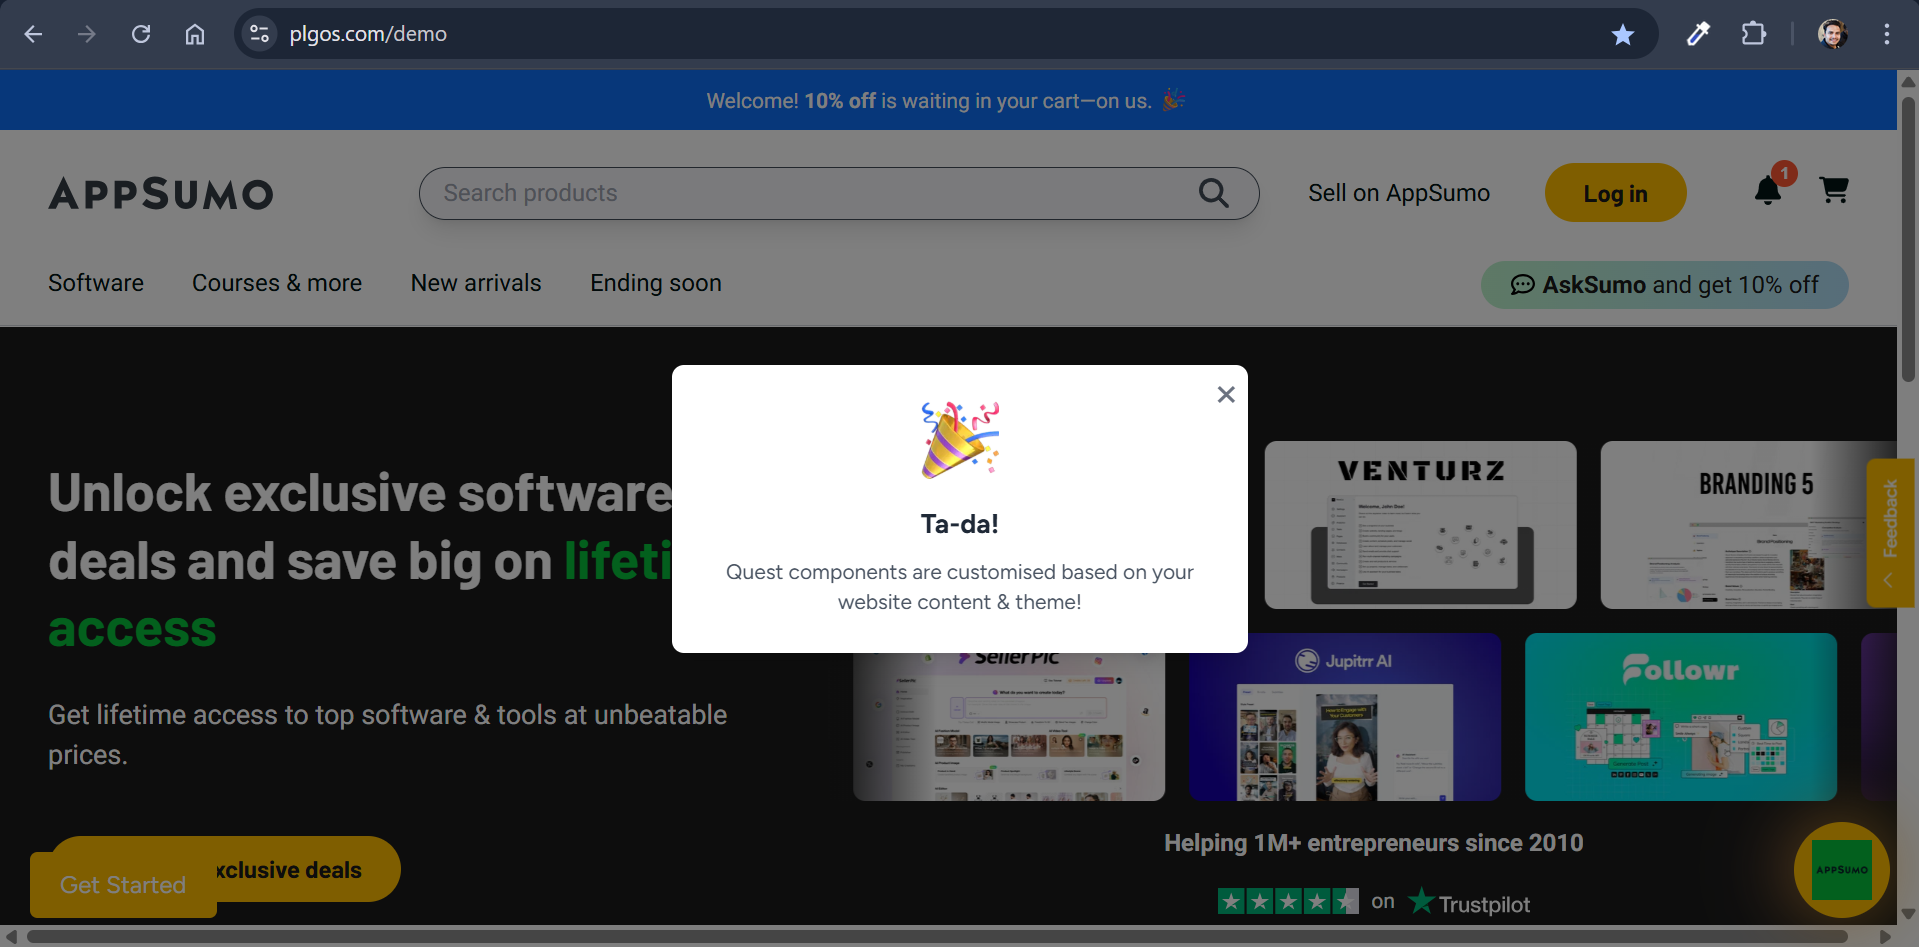
Task: Click the vertical scrollbar up arrow
Action: click(x=1908, y=81)
